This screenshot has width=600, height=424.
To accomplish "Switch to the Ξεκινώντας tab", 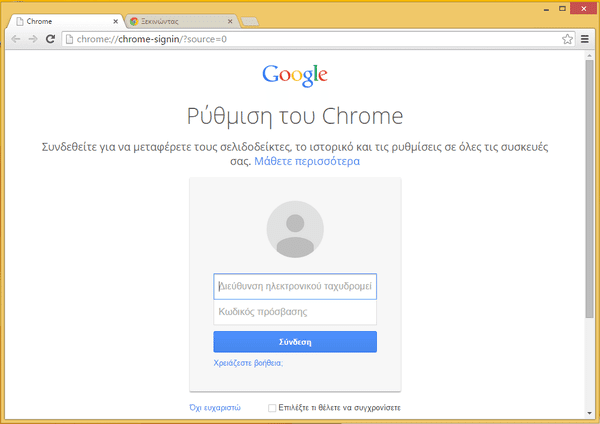I will (181, 21).
